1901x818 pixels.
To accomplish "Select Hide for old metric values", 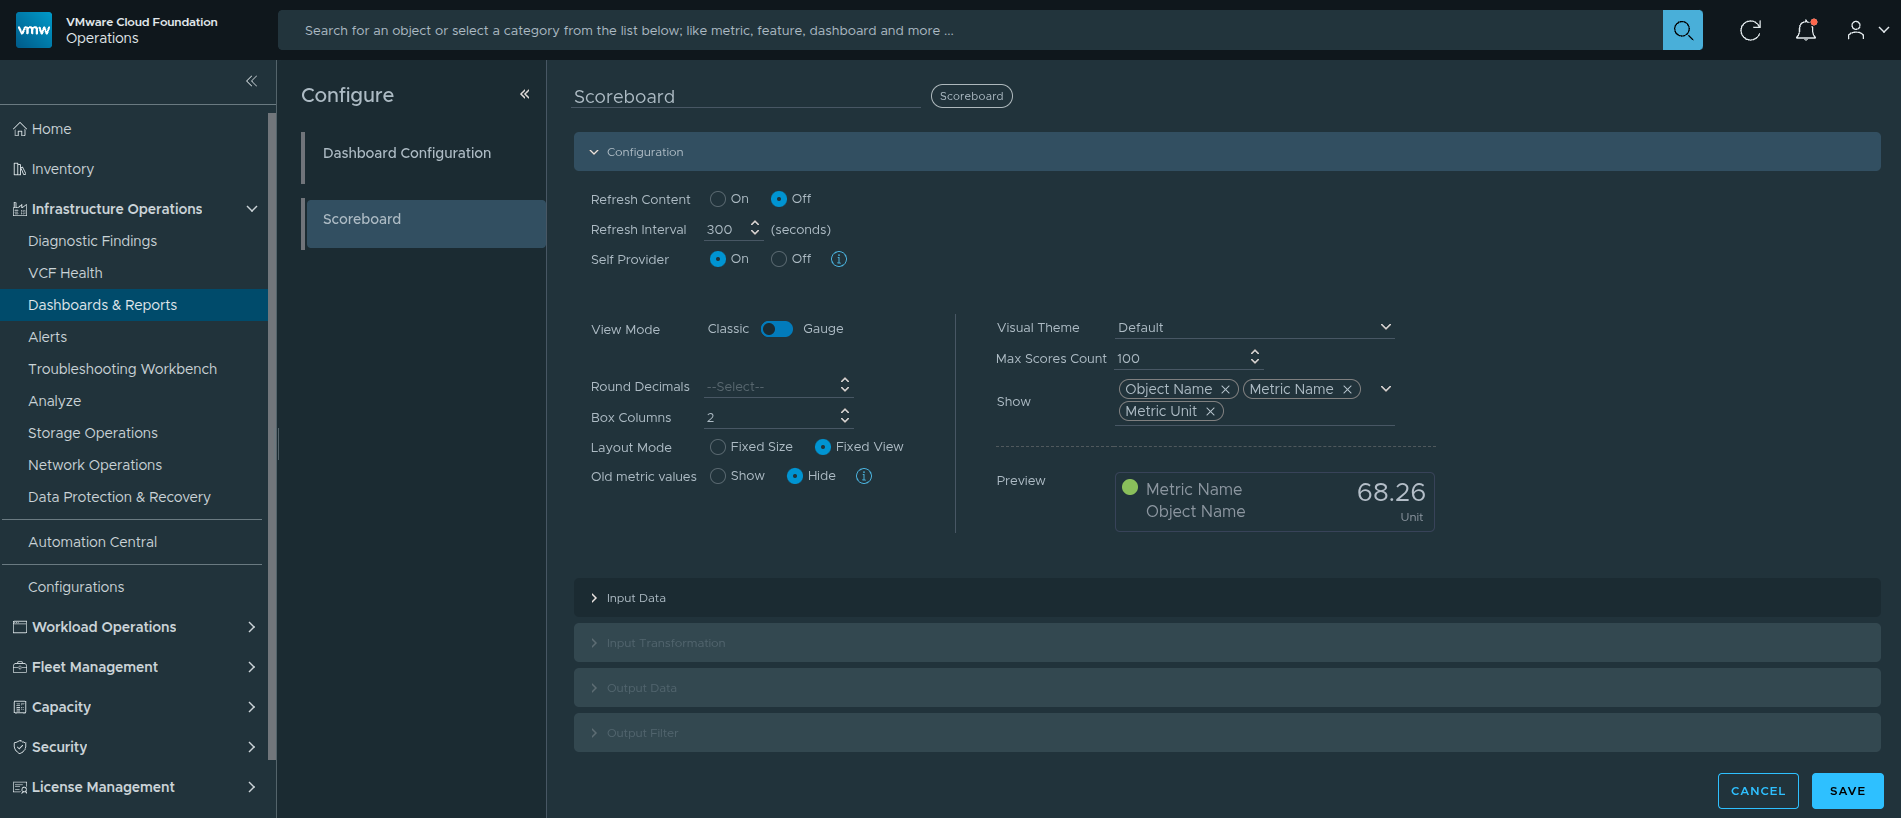I will (x=795, y=476).
